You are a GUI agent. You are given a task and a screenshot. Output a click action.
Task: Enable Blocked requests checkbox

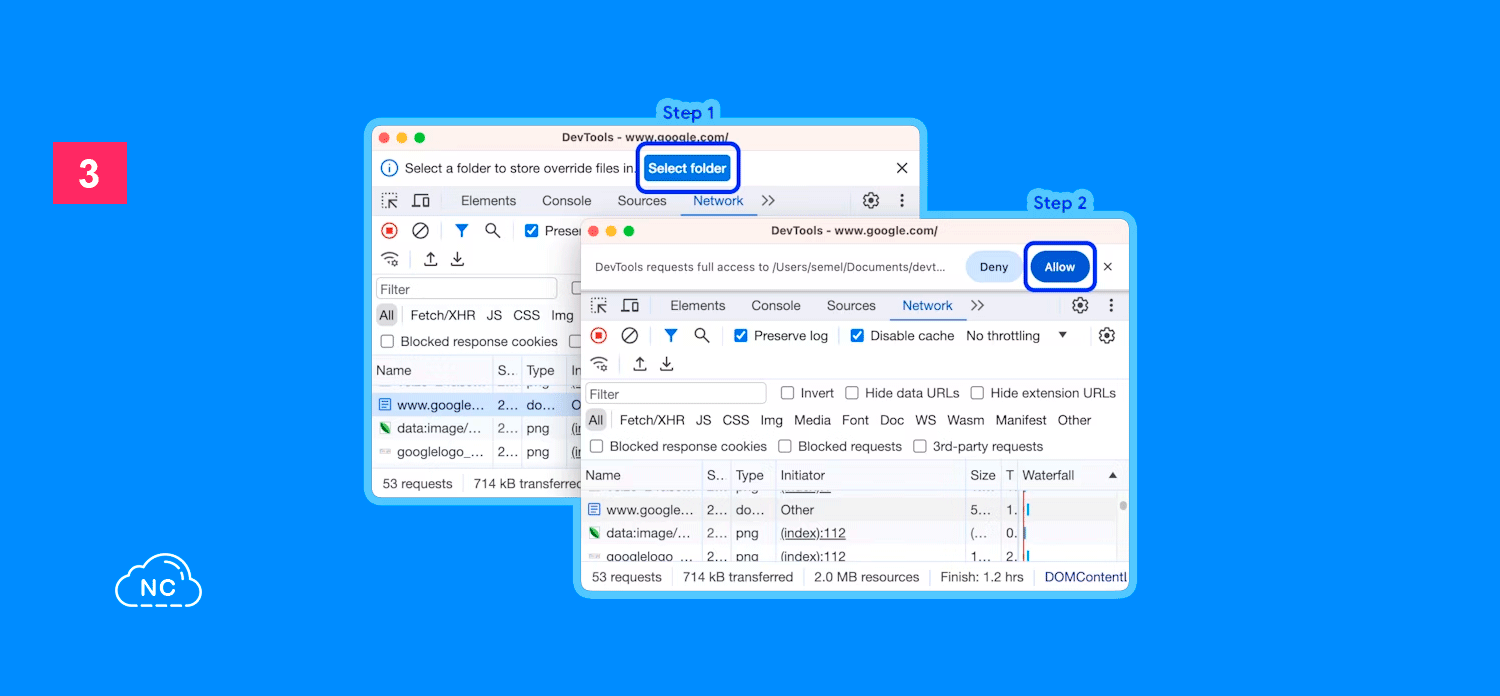point(785,447)
